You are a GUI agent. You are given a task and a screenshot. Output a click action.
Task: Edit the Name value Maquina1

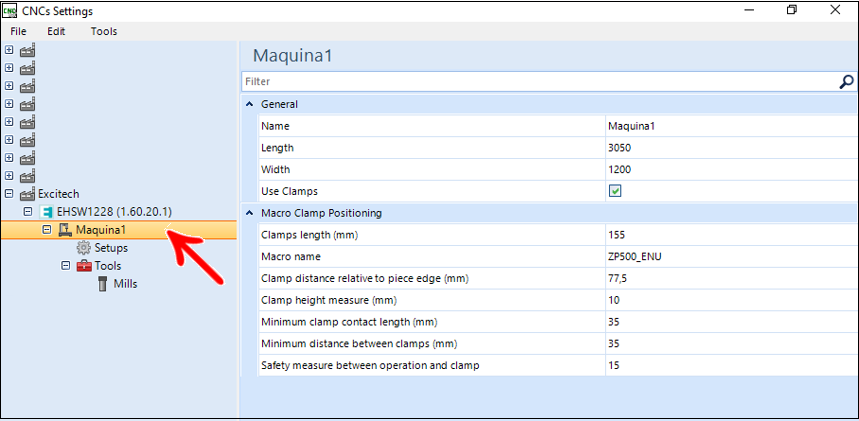(732, 126)
